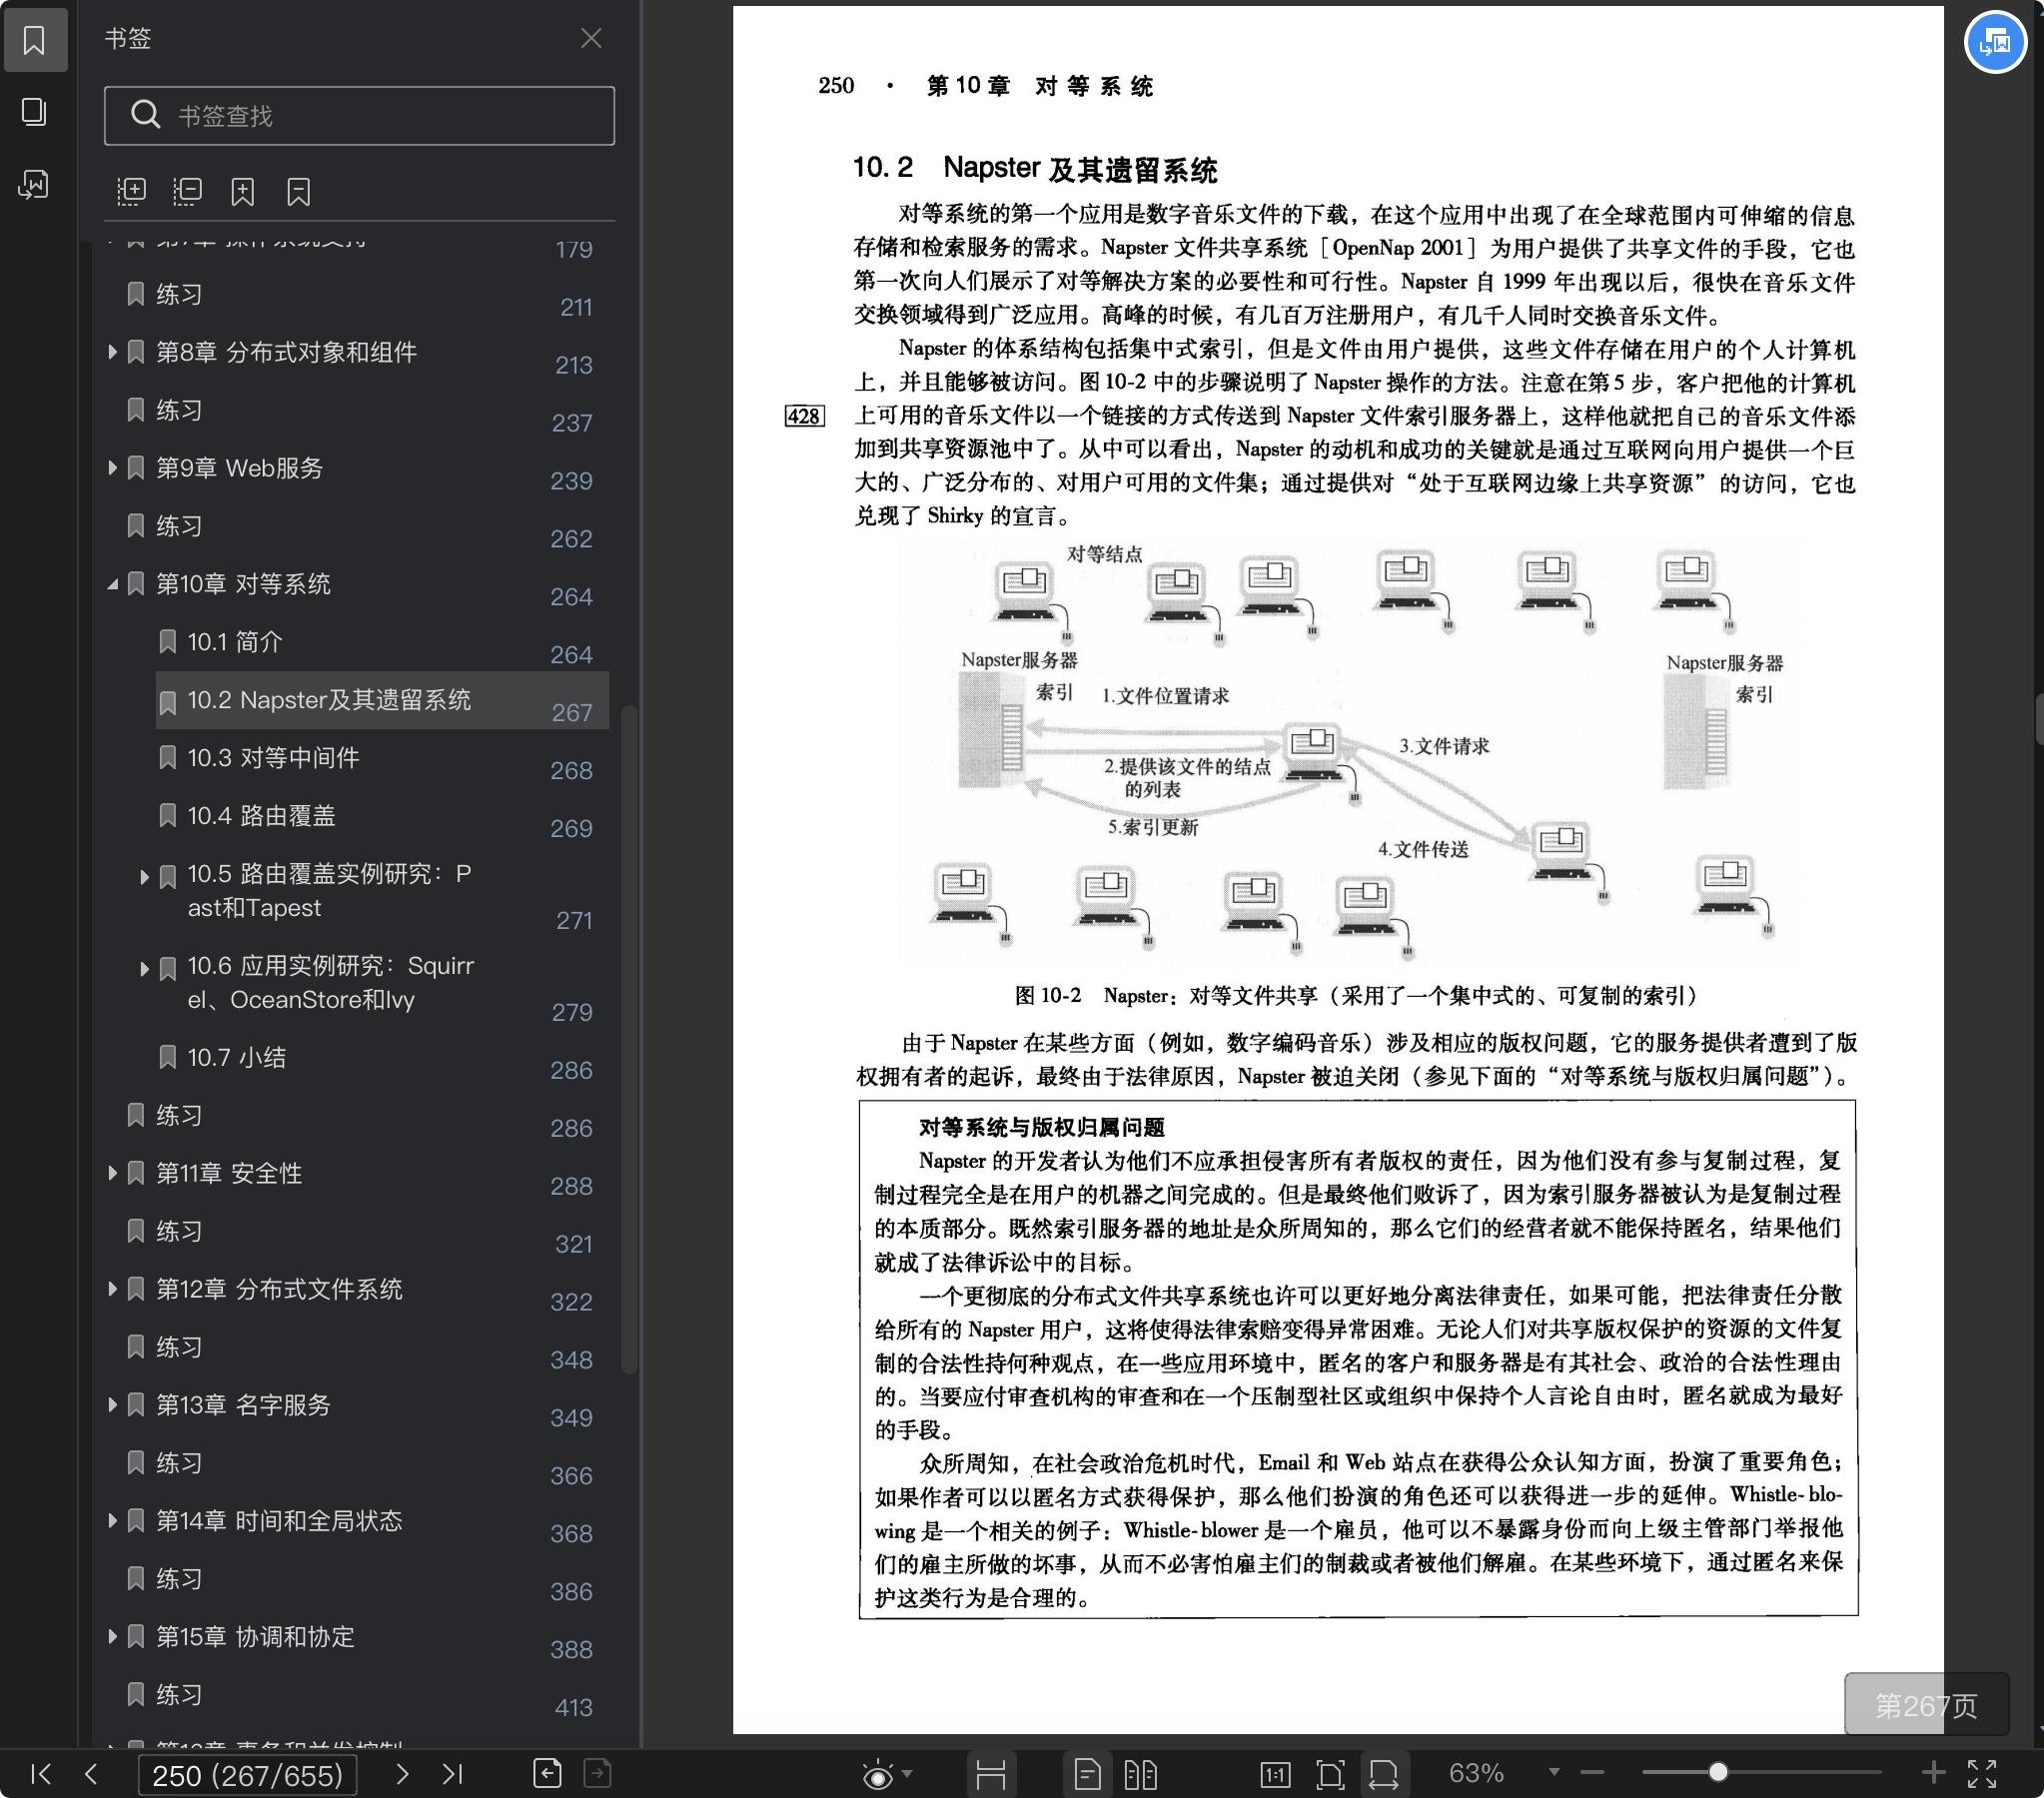
Task: Go to first page button
Action: (x=41, y=1774)
